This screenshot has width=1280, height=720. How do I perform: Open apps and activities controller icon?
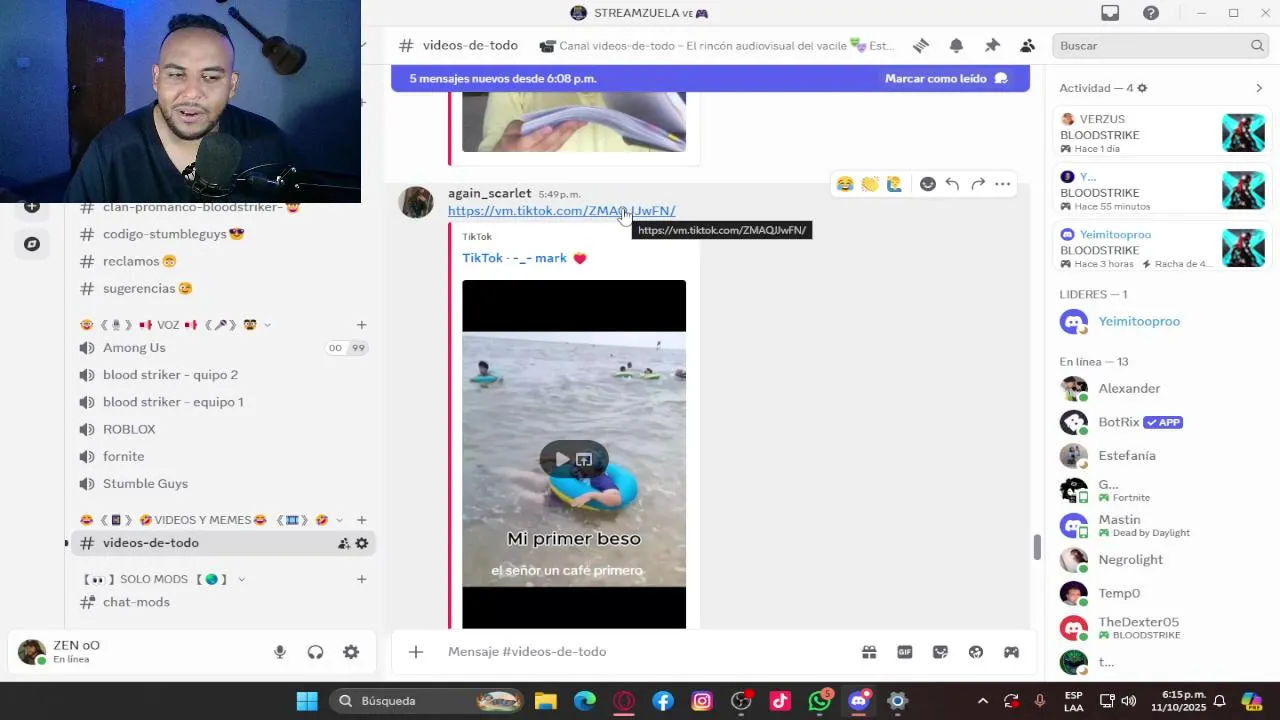point(1012,652)
